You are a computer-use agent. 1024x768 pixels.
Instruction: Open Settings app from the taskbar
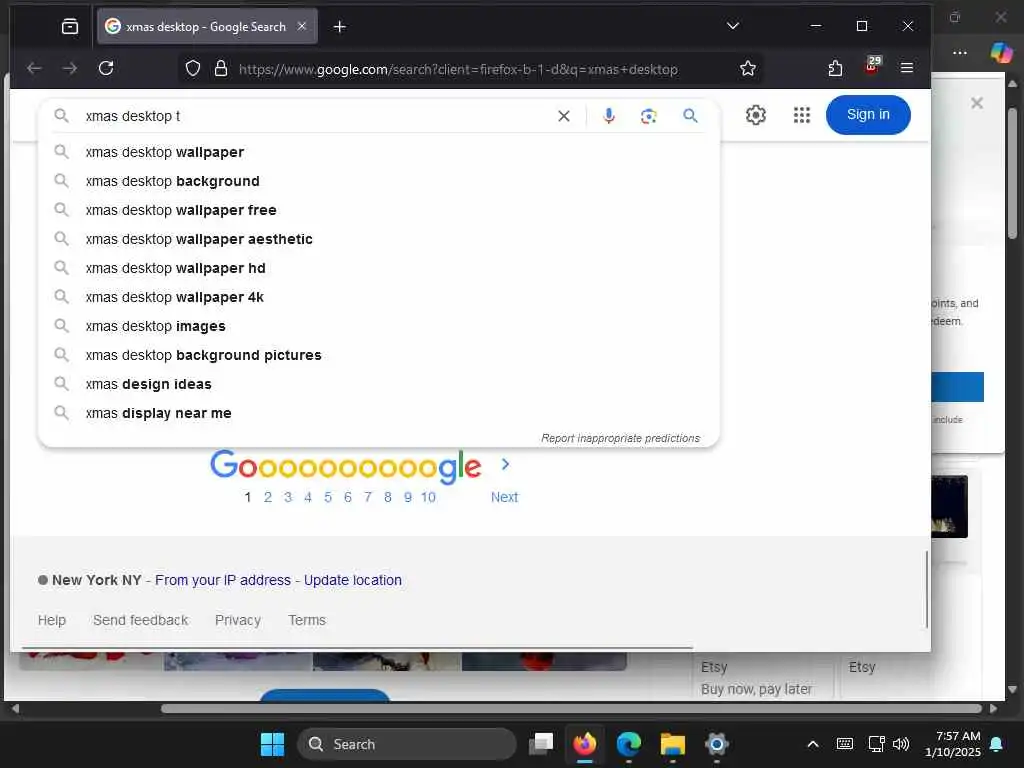716,744
